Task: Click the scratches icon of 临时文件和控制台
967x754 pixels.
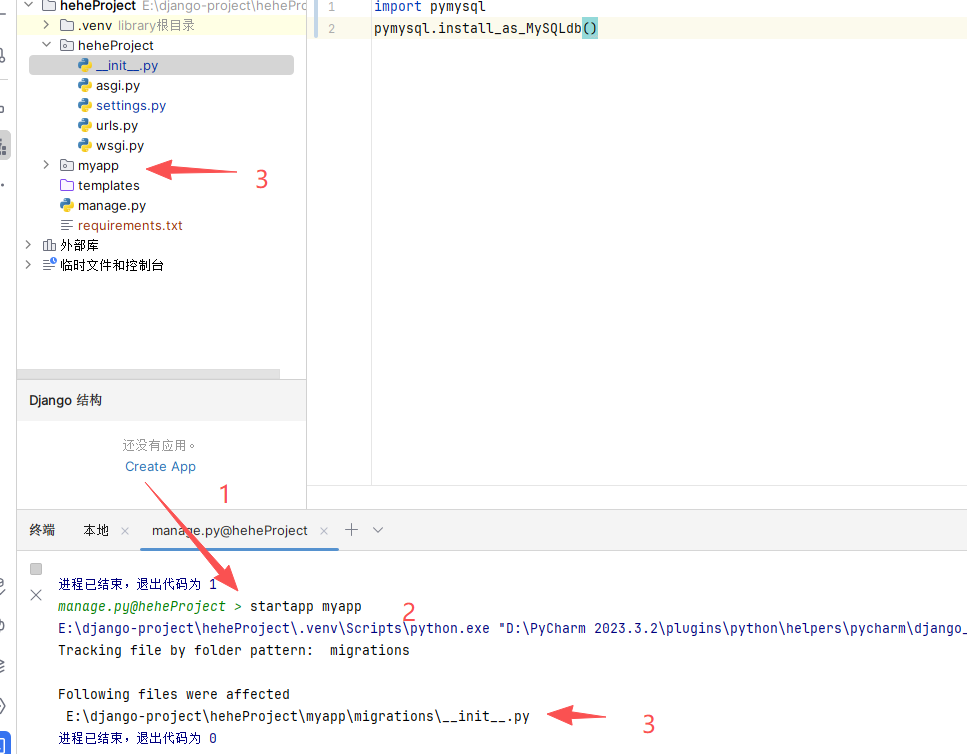Action: (x=49, y=264)
